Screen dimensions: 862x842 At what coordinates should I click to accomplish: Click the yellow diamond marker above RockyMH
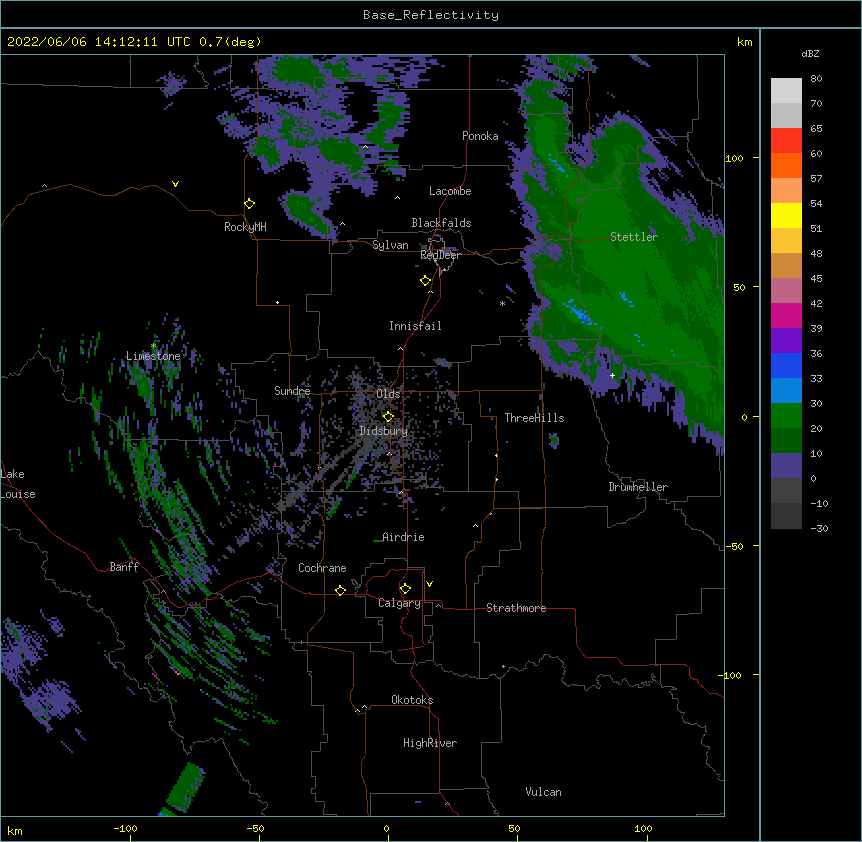pos(250,204)
